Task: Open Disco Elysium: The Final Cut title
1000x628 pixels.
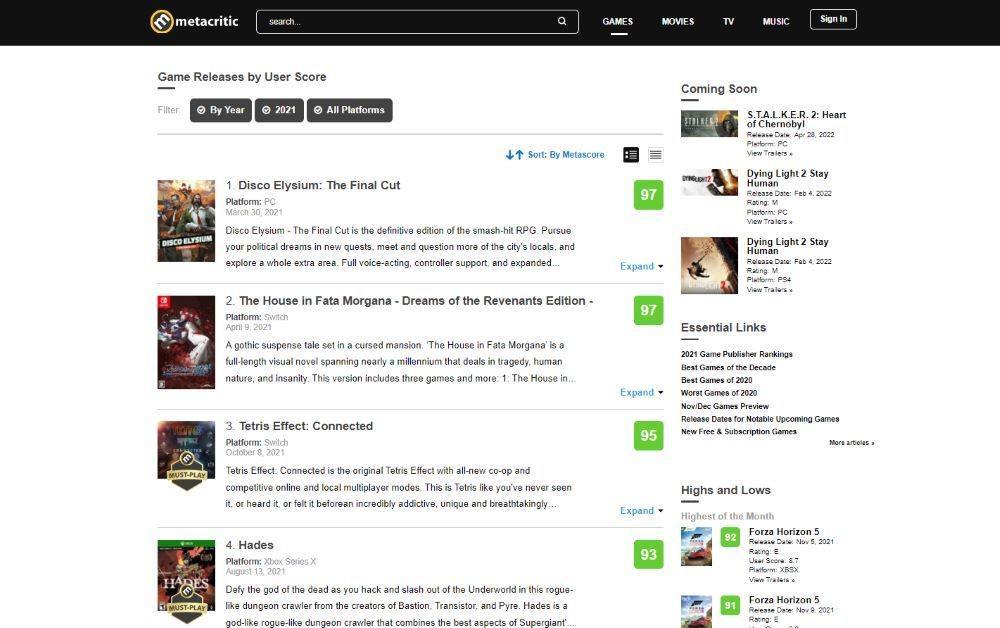Action: click(319, 186)
